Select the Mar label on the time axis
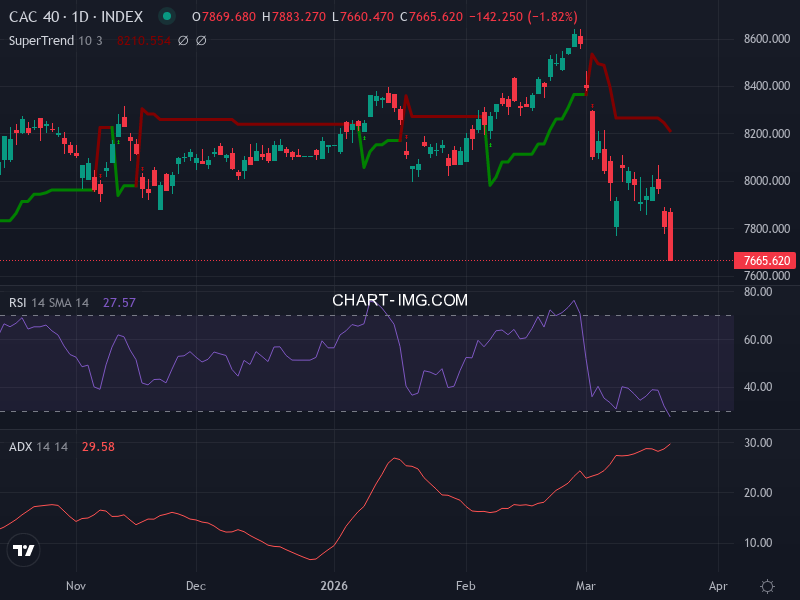The image size is (800, 600). [585, 587]
